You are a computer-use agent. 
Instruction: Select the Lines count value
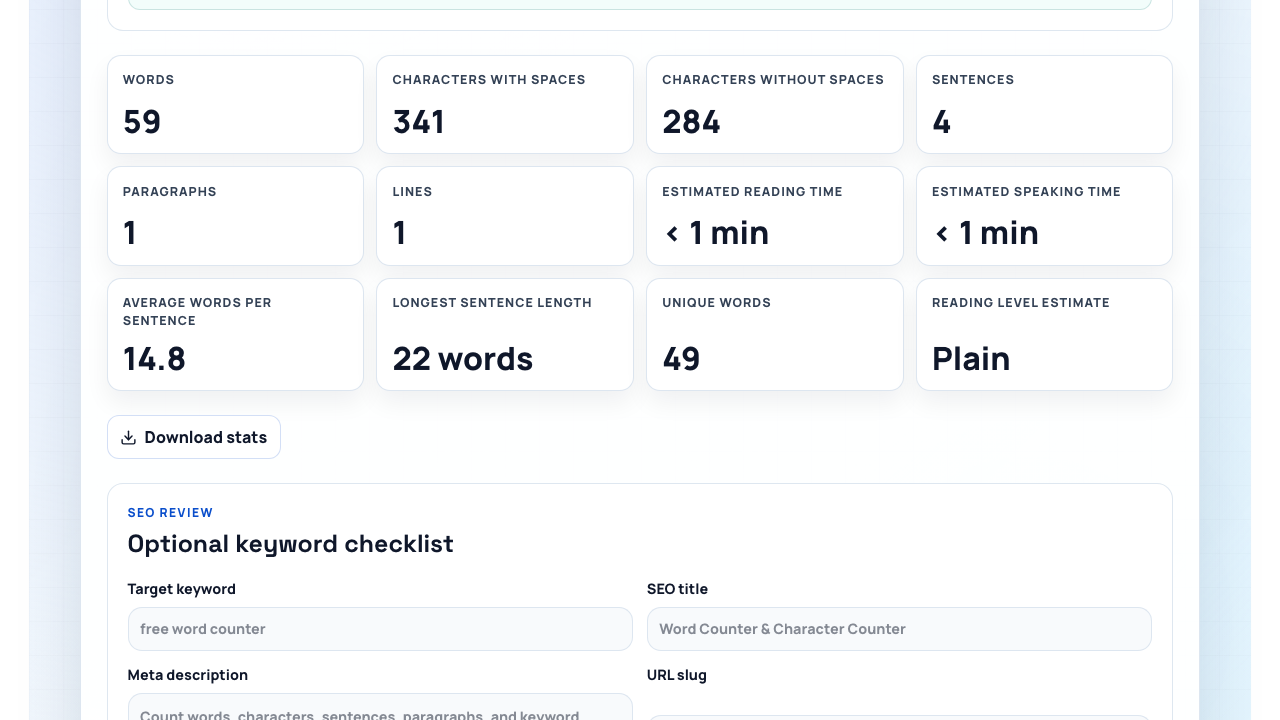pyautogui.click(x=399, y=233)
